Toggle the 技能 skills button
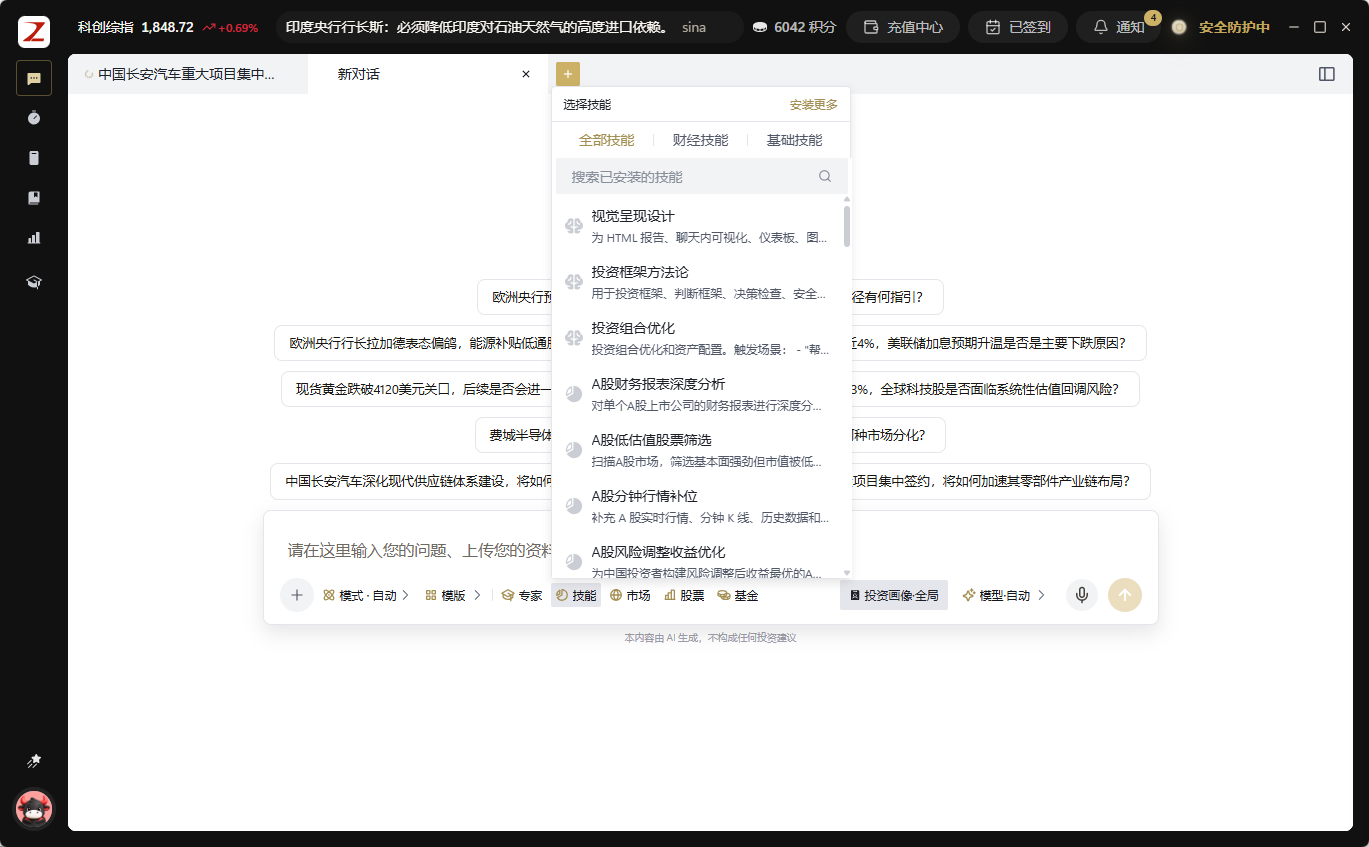Viewport: 1369px width, 847px height. click(576, 595)
